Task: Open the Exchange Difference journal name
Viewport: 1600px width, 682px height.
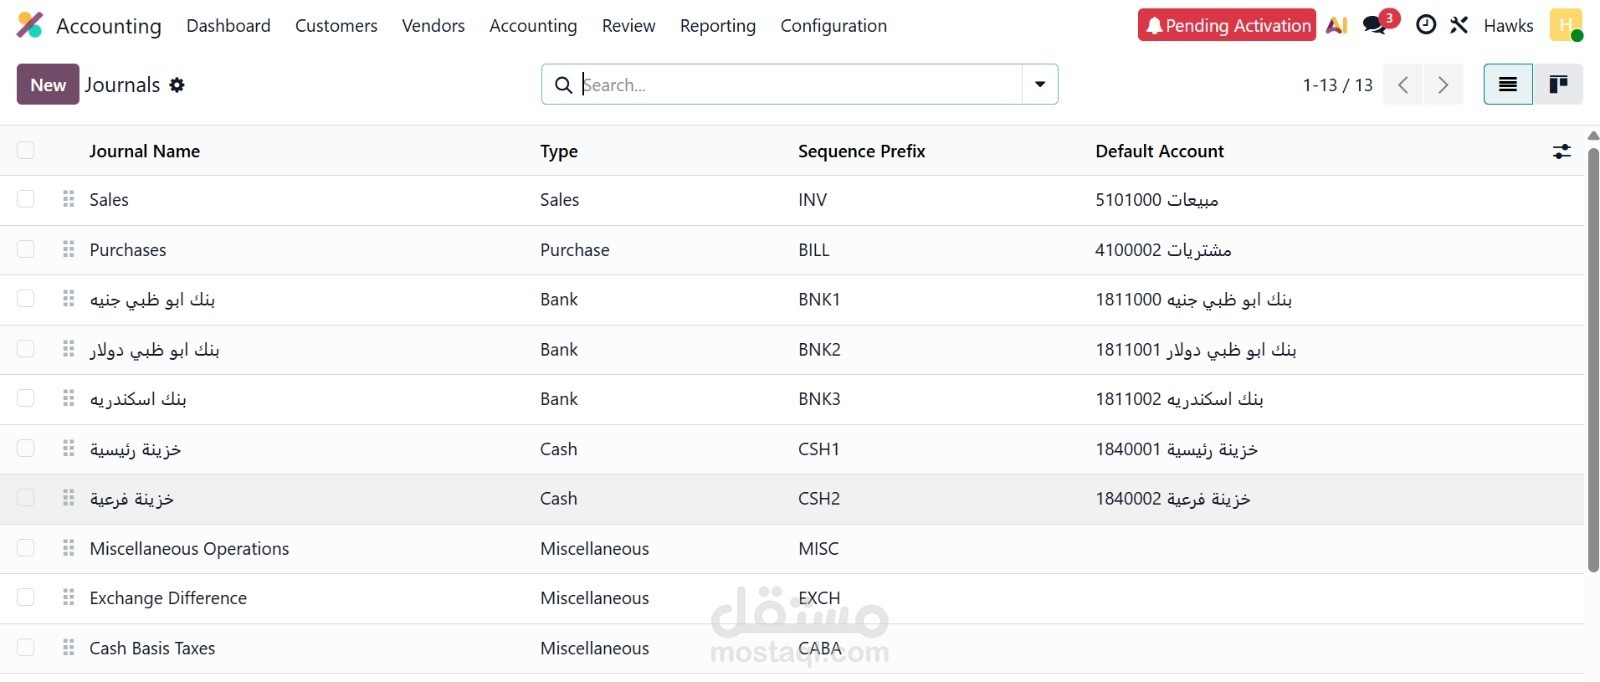Action: pyautogui.click(x=168, y=598)
